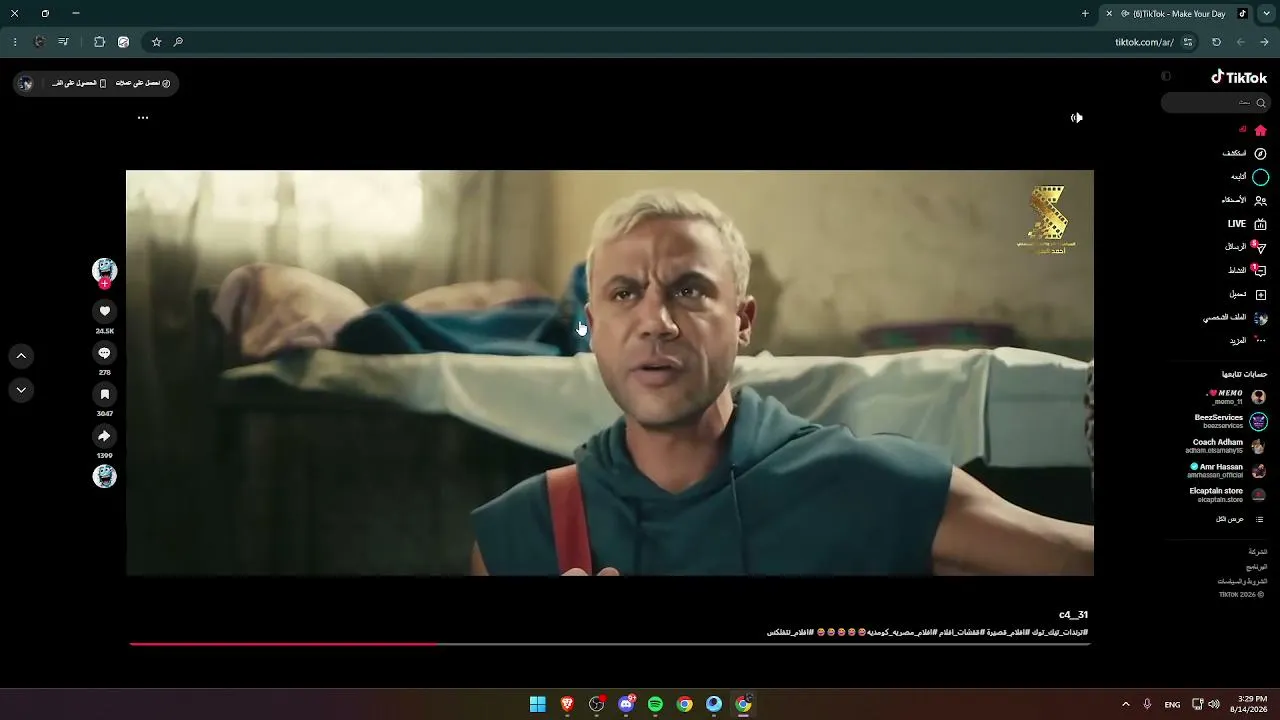Open the media controls playlist icon
Viewport: 1280px width, 720px height.
pyautogui.click(x=63, y=42)
